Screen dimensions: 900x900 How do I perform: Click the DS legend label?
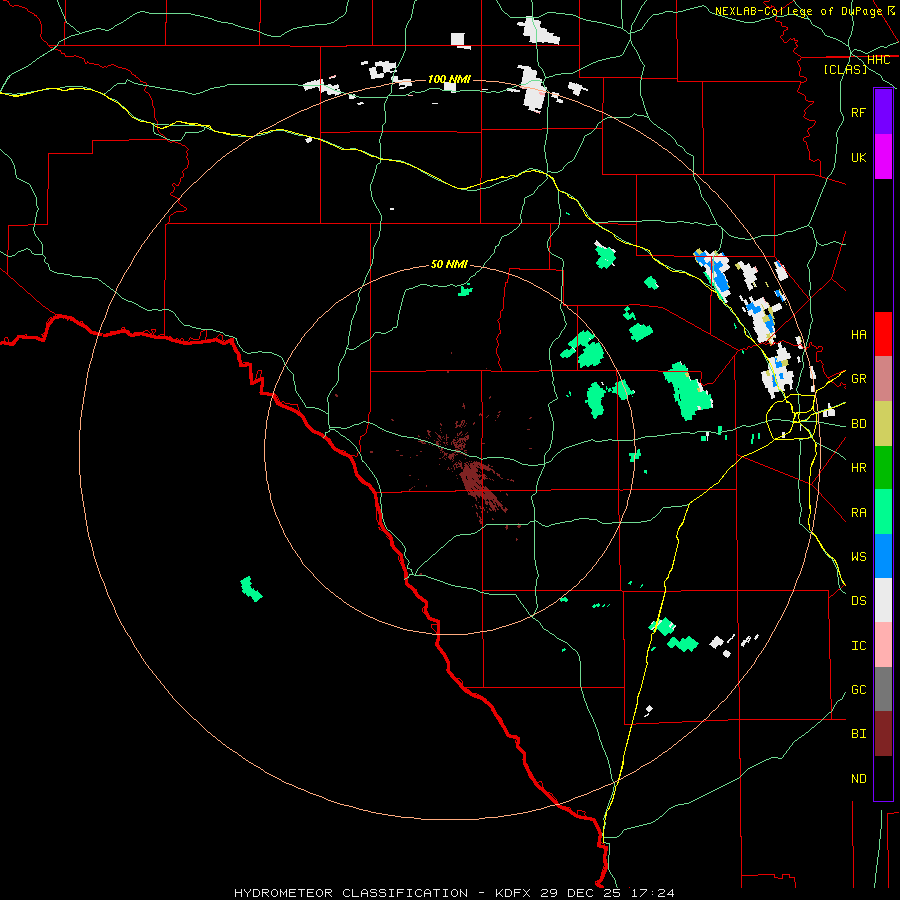tap(859, 601)
